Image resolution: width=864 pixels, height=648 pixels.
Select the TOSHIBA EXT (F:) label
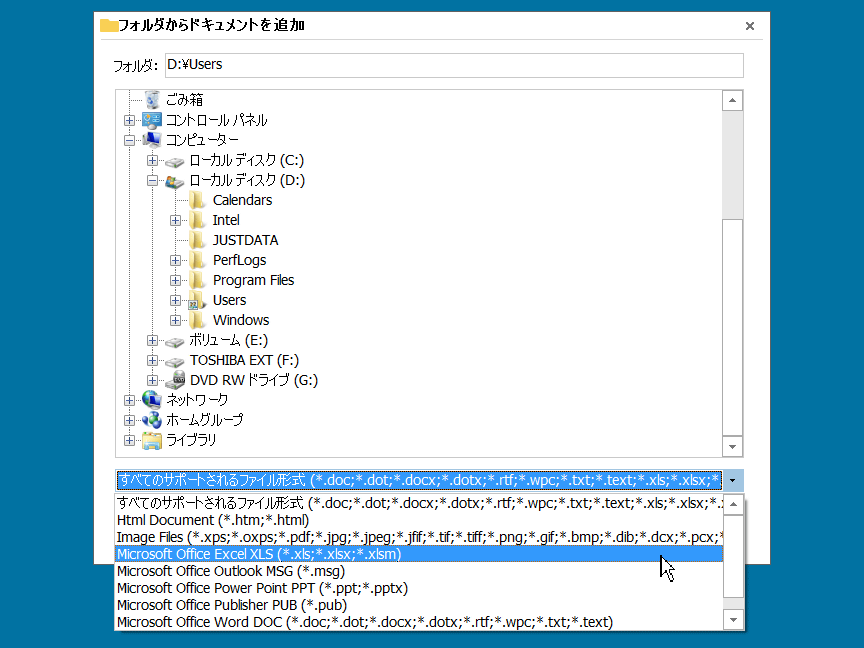[245, 360]
